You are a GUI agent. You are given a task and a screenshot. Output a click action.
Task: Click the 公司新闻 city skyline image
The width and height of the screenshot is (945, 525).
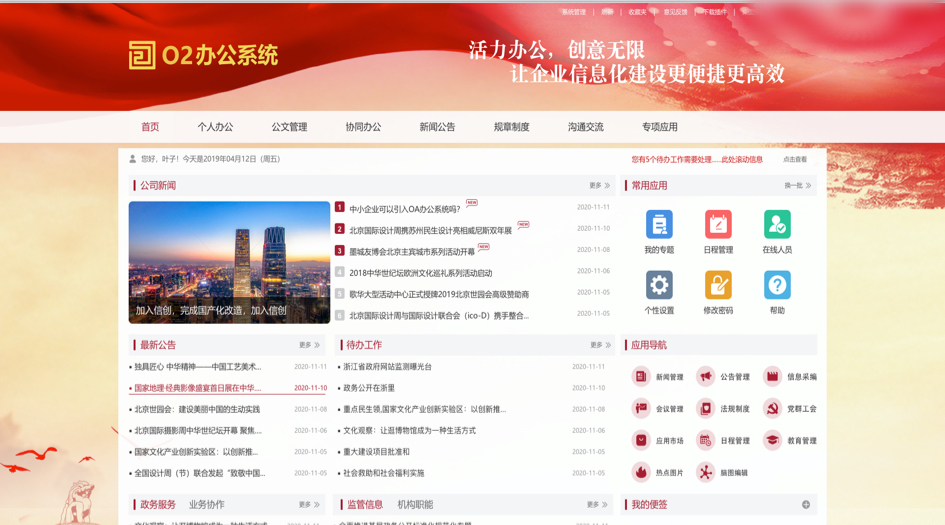[x=229, y=262]
